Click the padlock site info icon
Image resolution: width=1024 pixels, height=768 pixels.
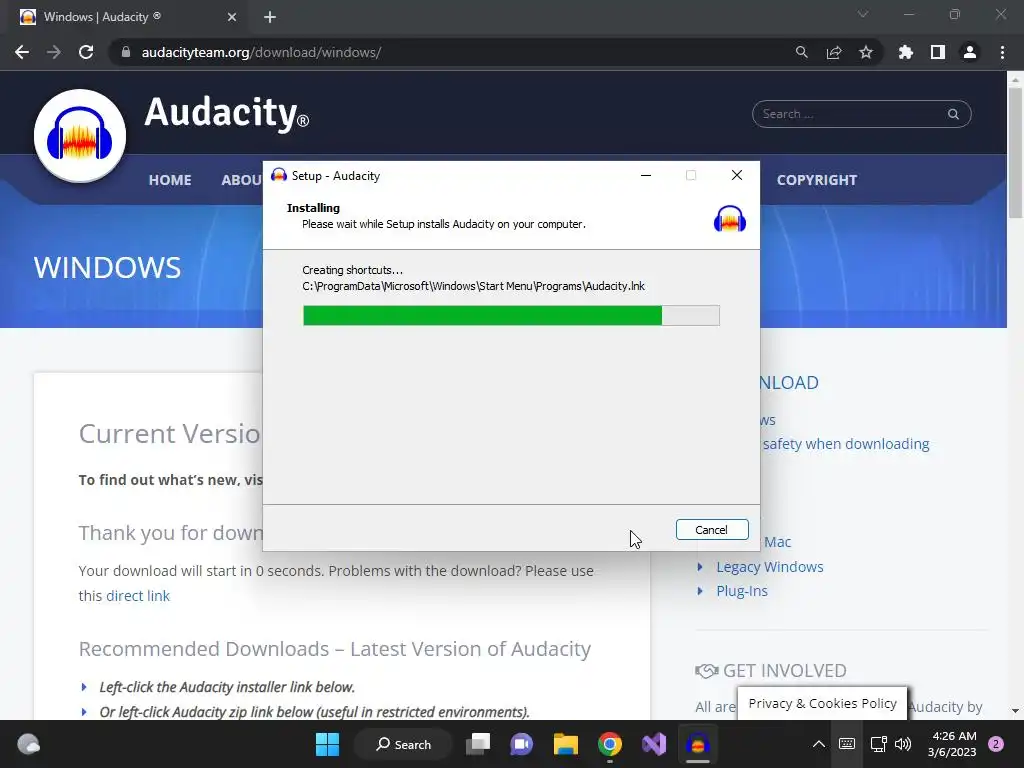coord(126,52)
